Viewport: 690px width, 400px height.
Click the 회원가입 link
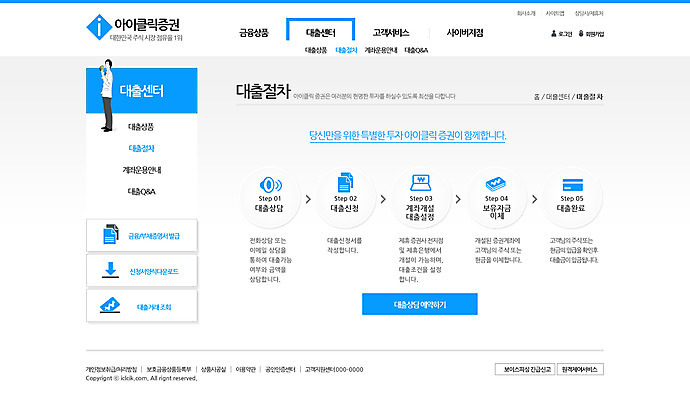point(595,34)
